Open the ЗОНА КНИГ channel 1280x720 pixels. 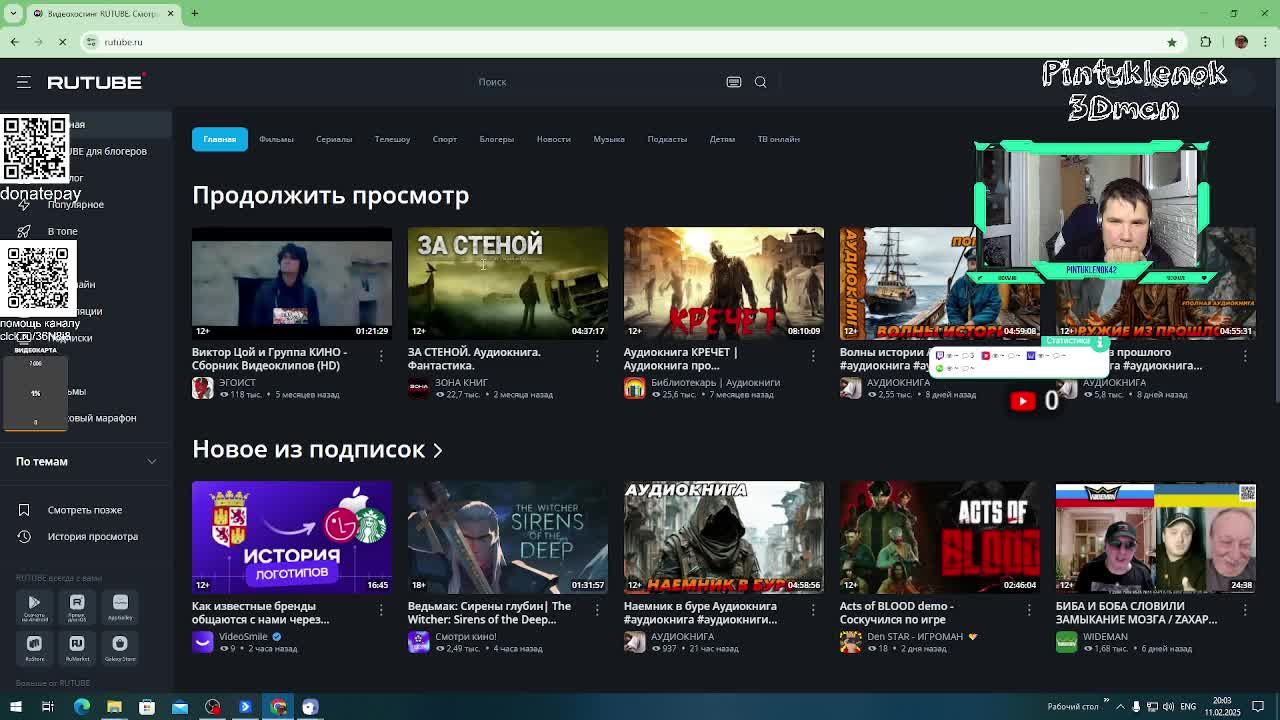(x=461, y=382)
